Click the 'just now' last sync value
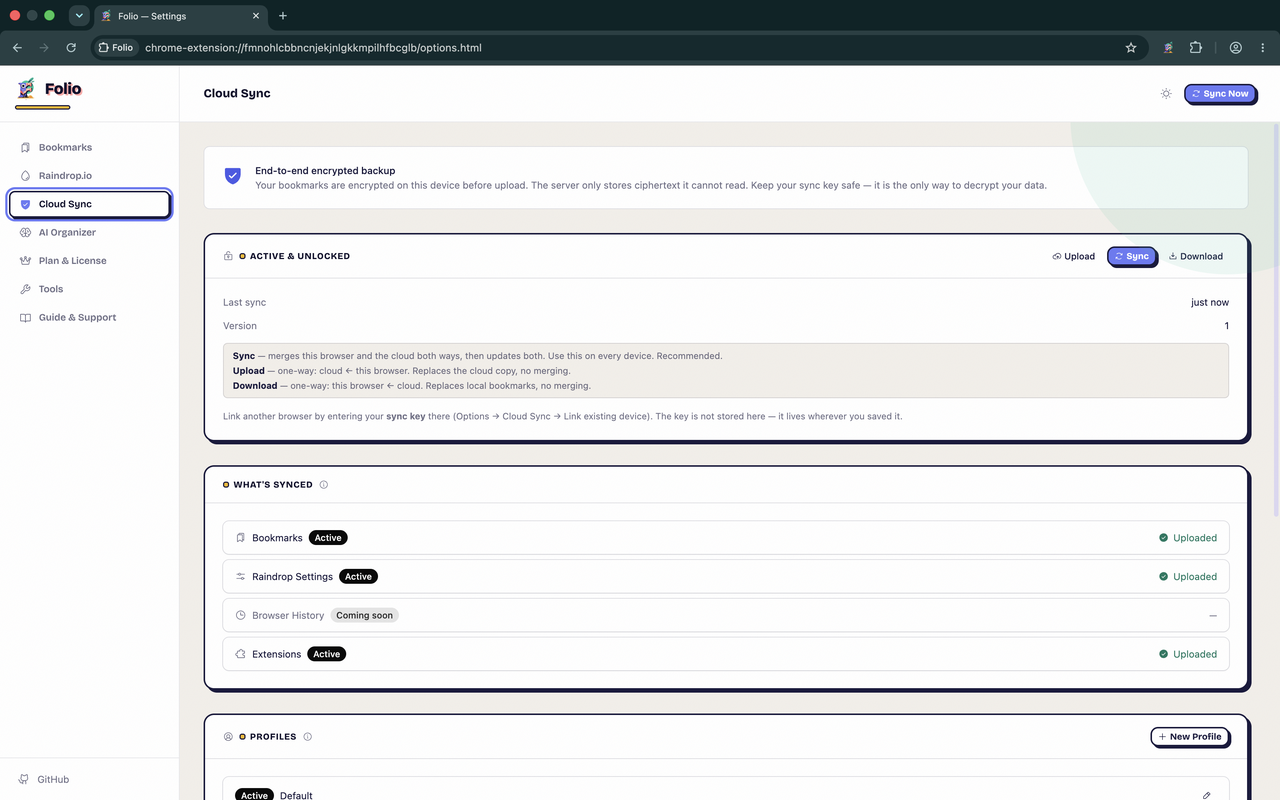Image resolution: width=1280 pixels, height=800 pixels. (1210, 302)
